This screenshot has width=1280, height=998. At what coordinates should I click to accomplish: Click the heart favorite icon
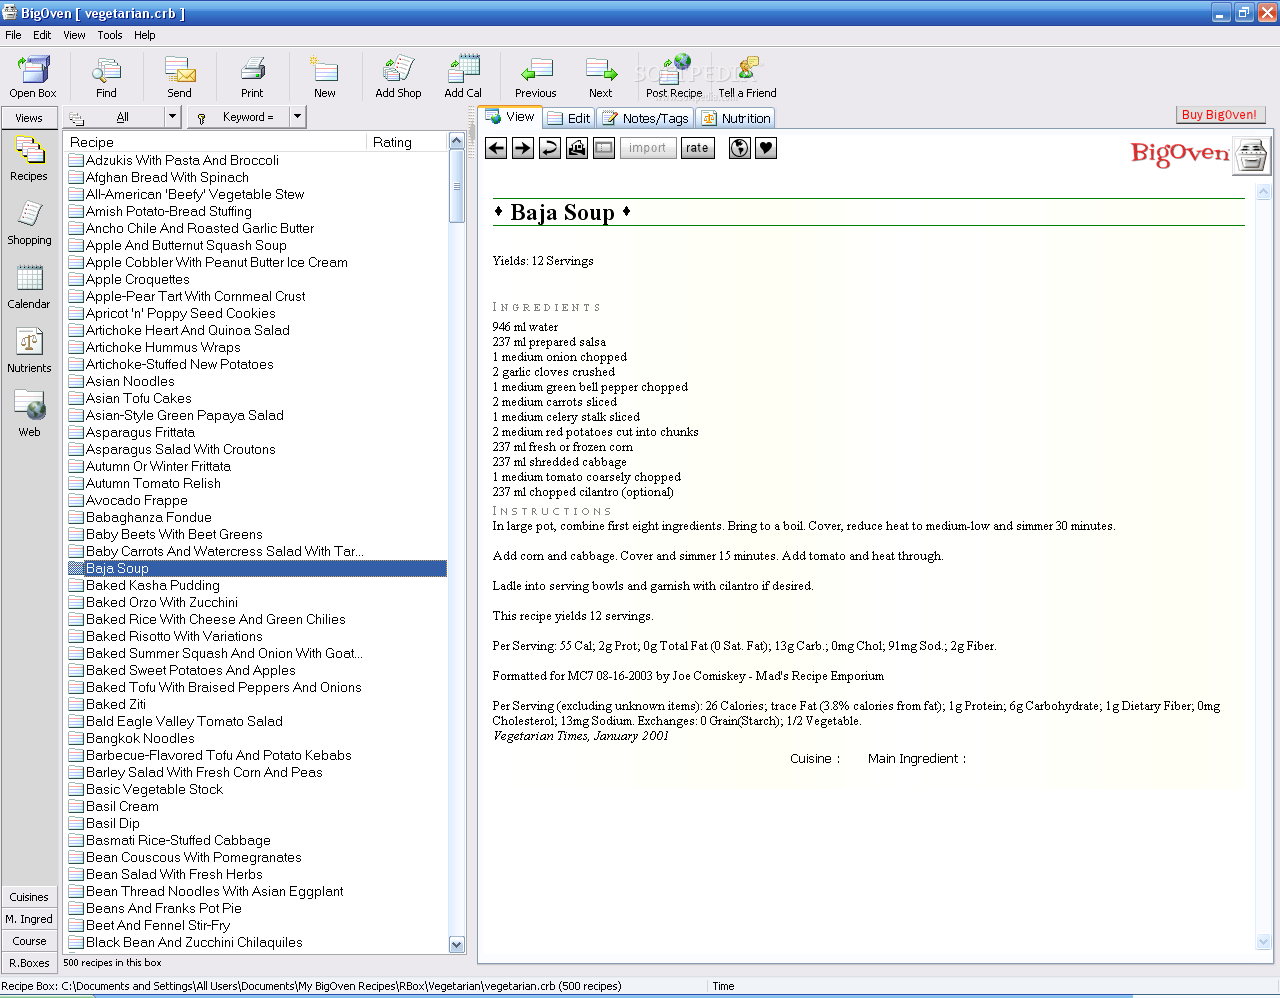[x=766, y=148]
